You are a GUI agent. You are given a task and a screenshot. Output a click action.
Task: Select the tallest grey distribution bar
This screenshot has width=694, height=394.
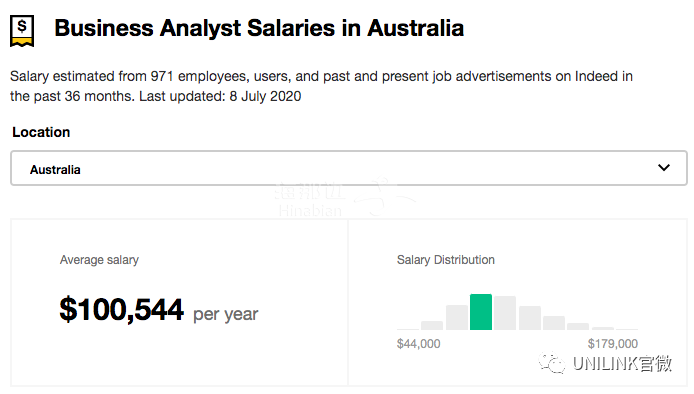(505, 313)
